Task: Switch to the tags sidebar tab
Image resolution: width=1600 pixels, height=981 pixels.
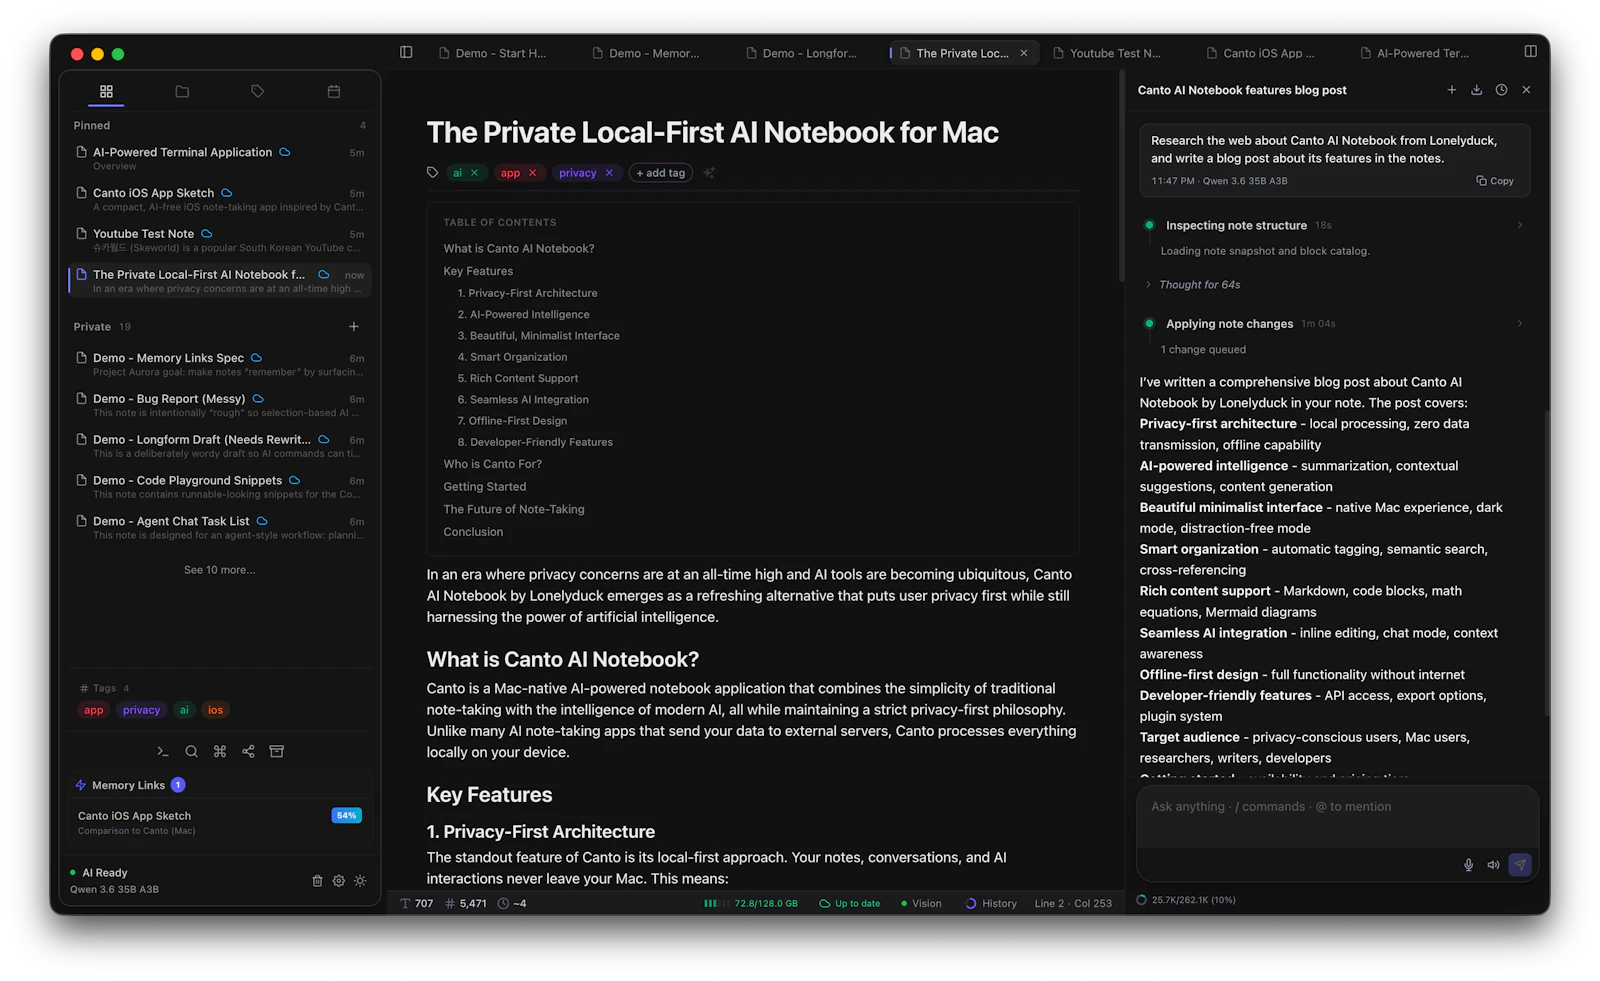Action: [x=258, y=91]
